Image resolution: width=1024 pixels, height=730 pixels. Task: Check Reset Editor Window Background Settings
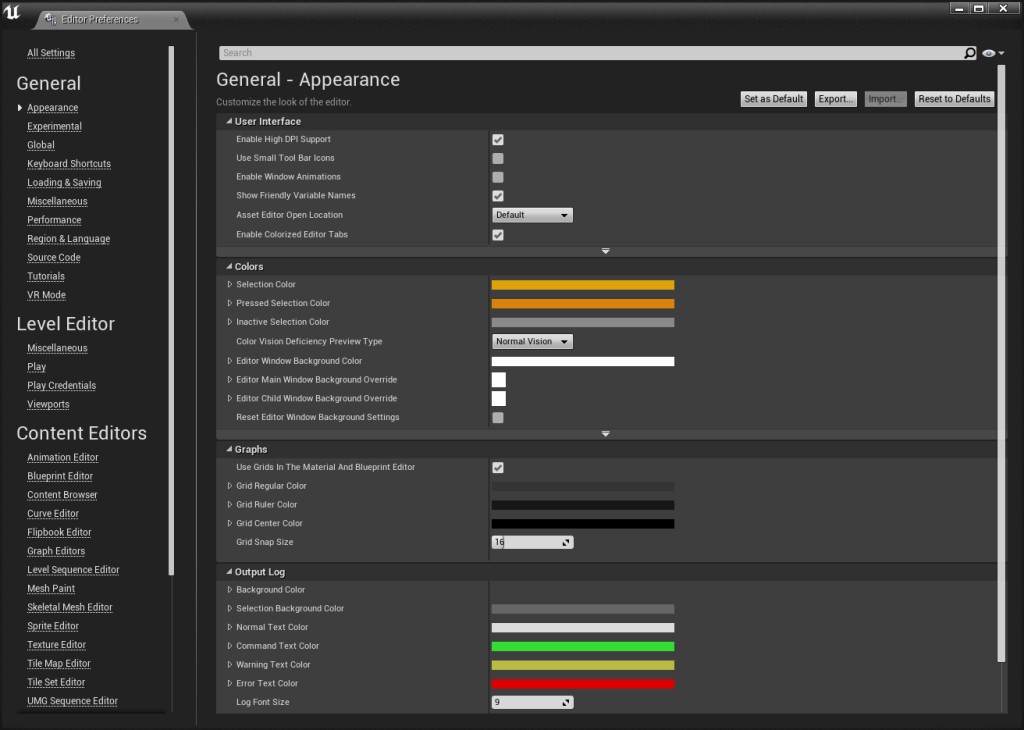(x=498, y=418)
